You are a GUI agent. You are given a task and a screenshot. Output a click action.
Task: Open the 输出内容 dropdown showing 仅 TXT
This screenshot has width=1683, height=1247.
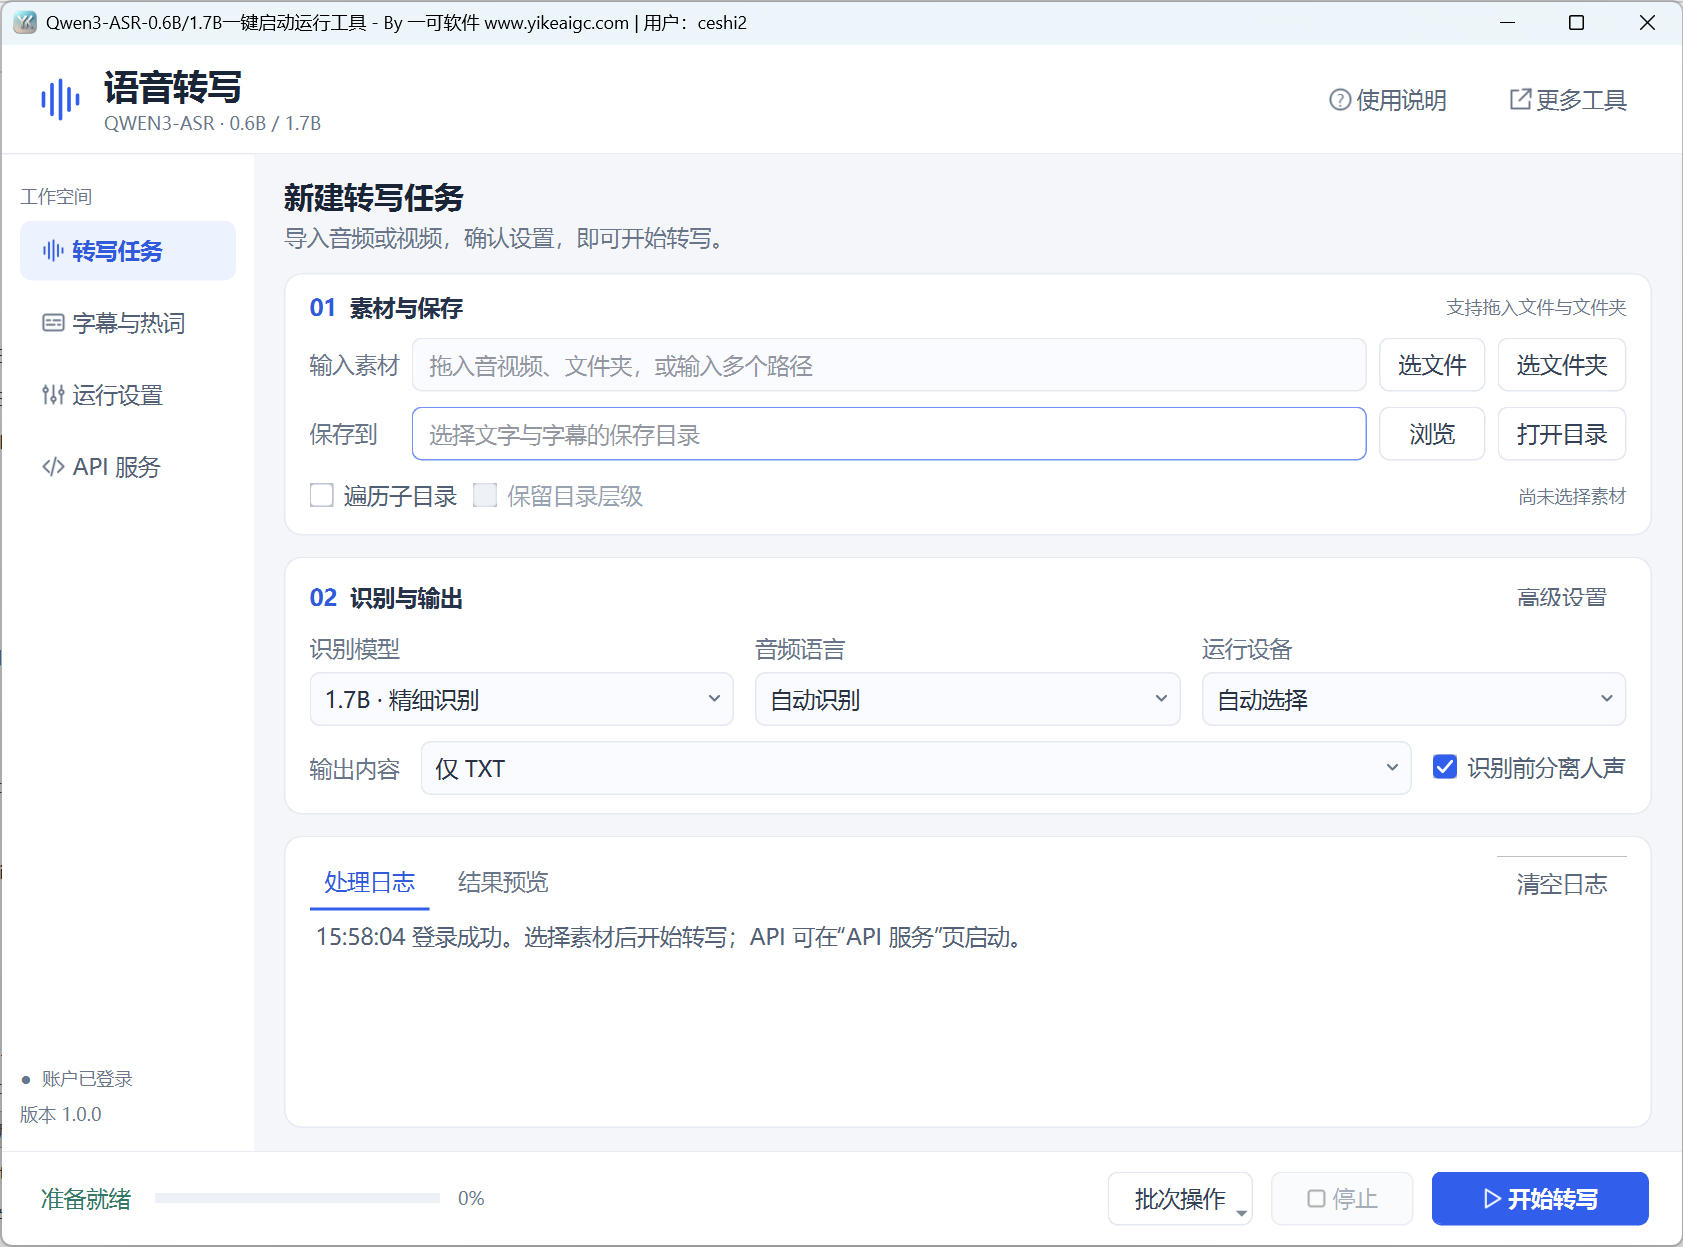tap(915, 768)
